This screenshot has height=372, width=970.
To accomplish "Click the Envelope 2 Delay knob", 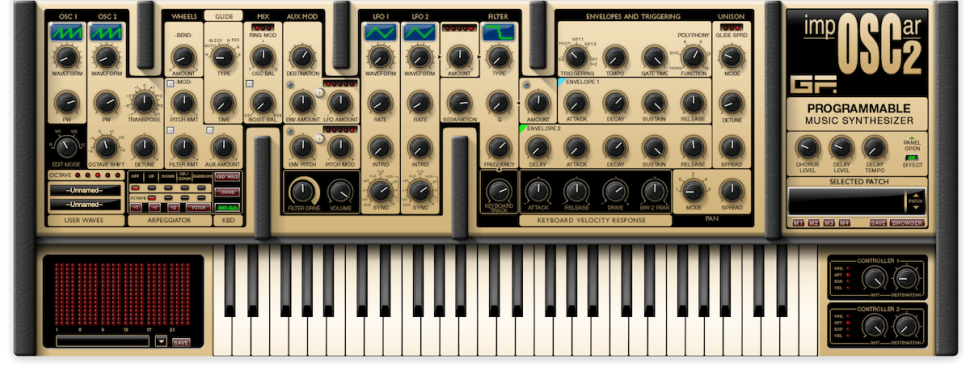I will tap(538, 147).
